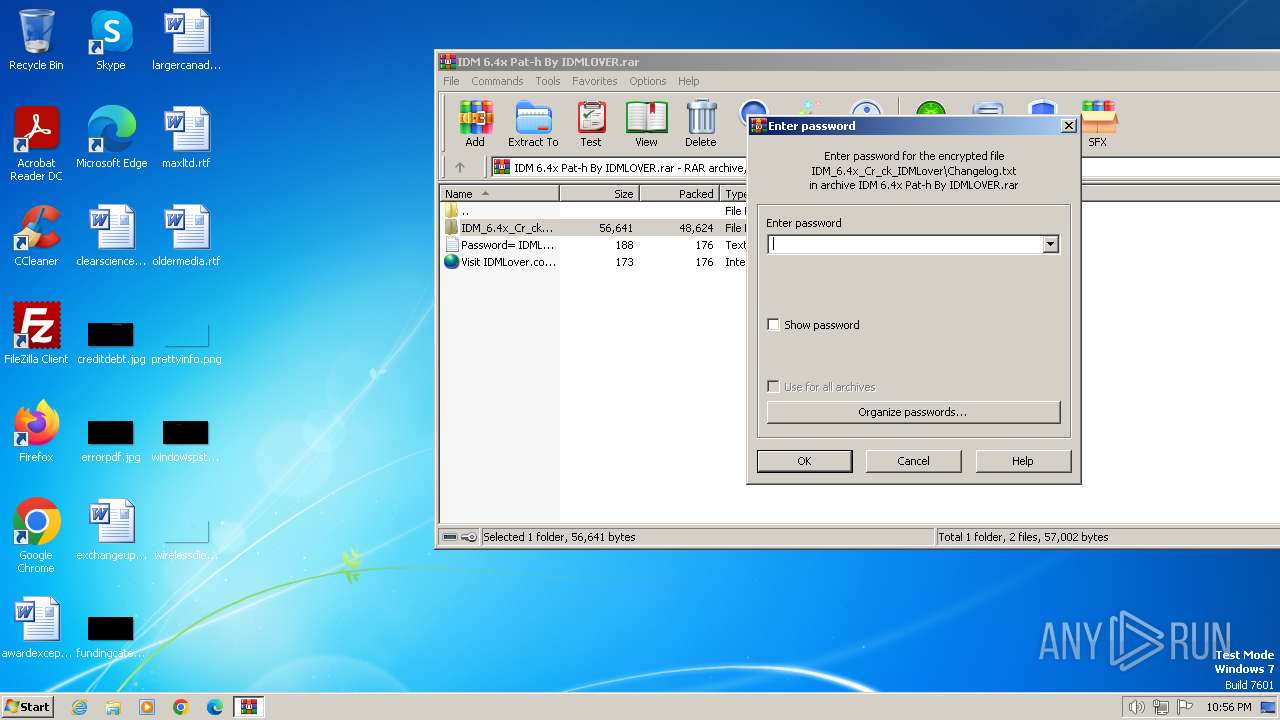Sort file list by Name column
The image size is (1280, 720).
[x=500, y=194]
